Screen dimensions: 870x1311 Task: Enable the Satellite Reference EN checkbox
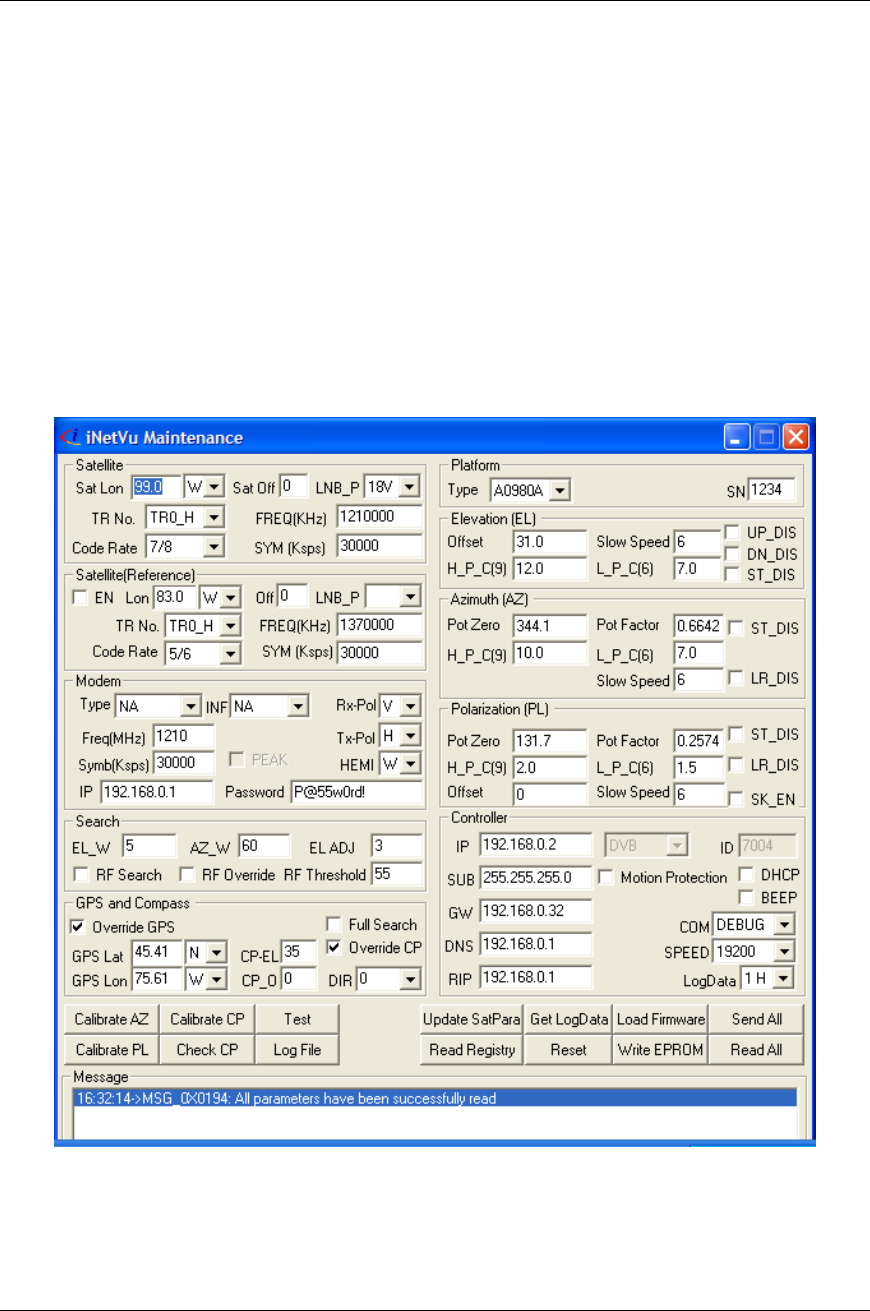point(81,598)
